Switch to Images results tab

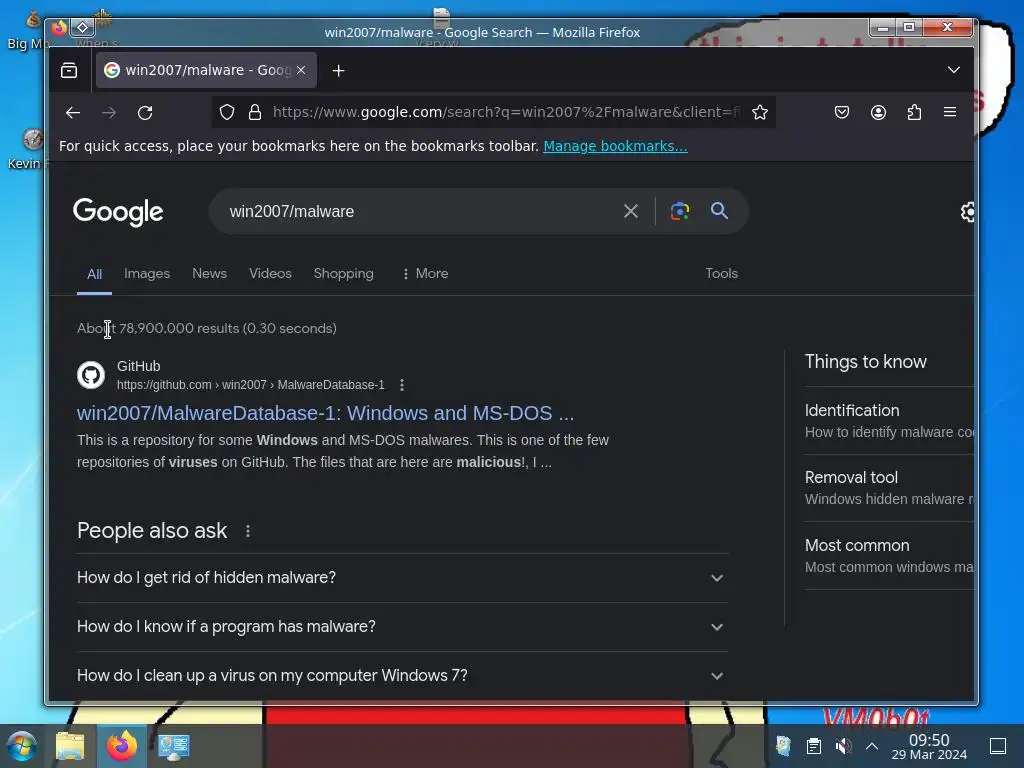(147, 273)
